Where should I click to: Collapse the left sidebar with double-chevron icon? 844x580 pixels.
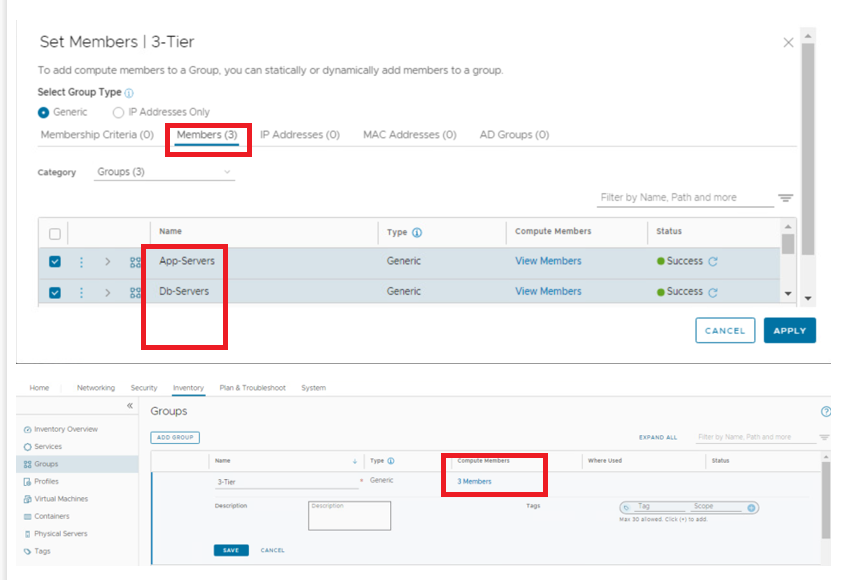click(129, 405)
